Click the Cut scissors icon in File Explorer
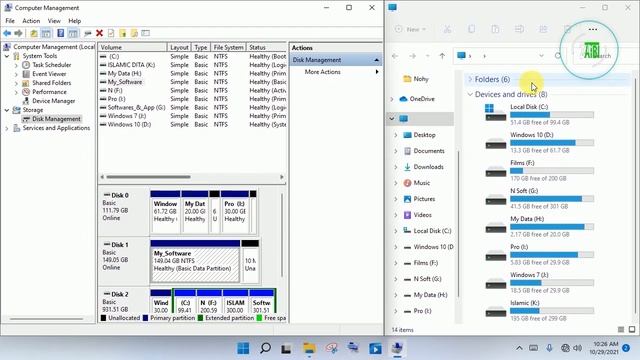This screenshot has height=360, width=640. click(x=447, y=29)
